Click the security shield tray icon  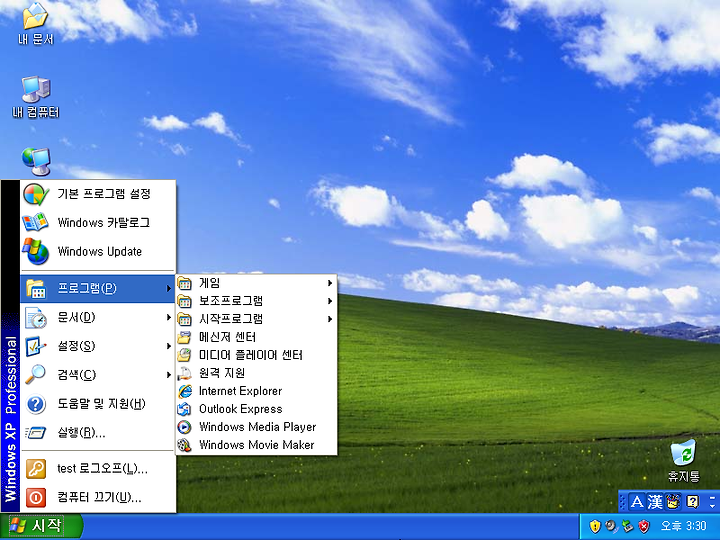click(x=595, y=526)
